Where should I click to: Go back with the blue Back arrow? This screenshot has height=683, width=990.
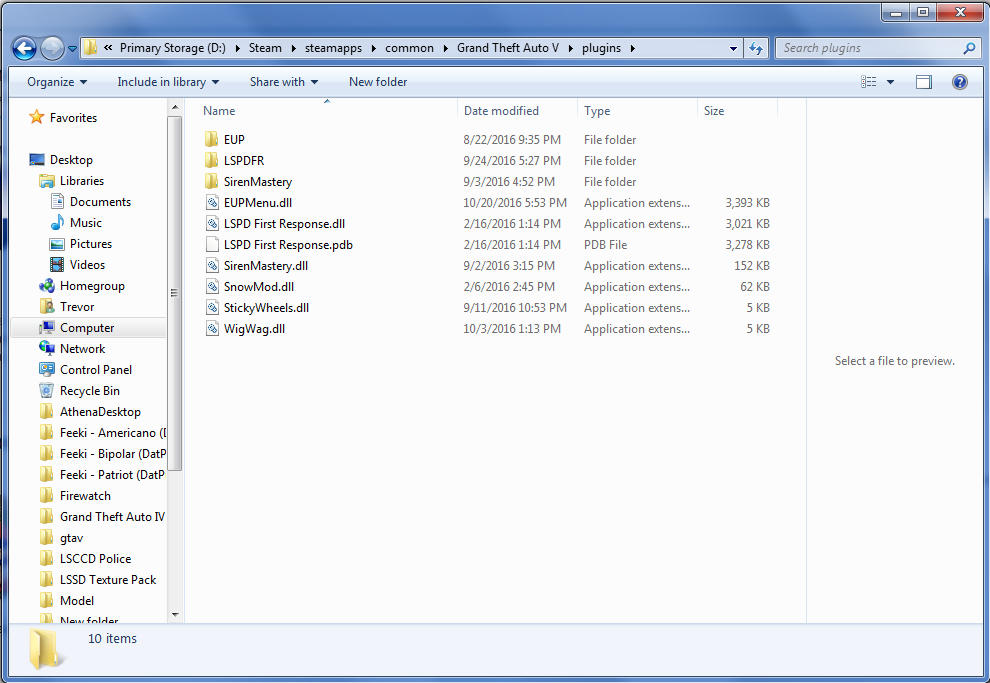[x=25, y=48]
